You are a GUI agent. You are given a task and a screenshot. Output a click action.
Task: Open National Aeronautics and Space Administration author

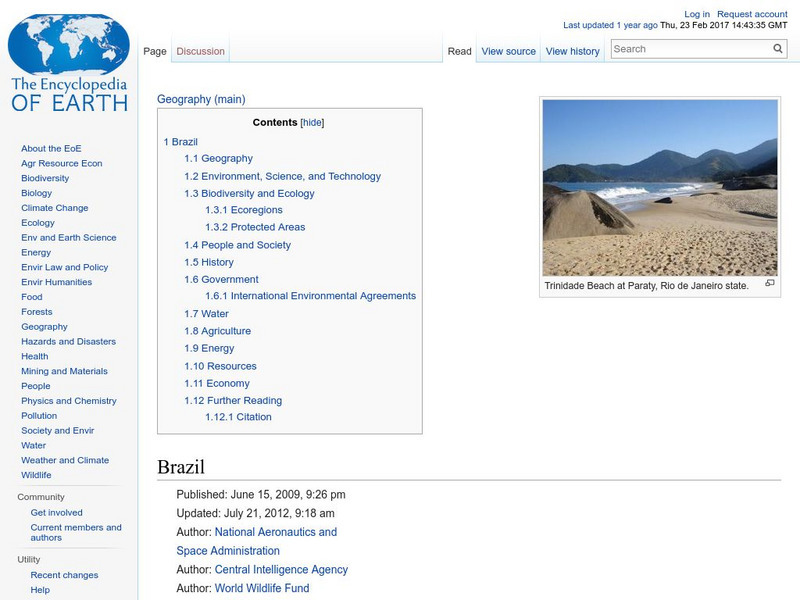257,541
